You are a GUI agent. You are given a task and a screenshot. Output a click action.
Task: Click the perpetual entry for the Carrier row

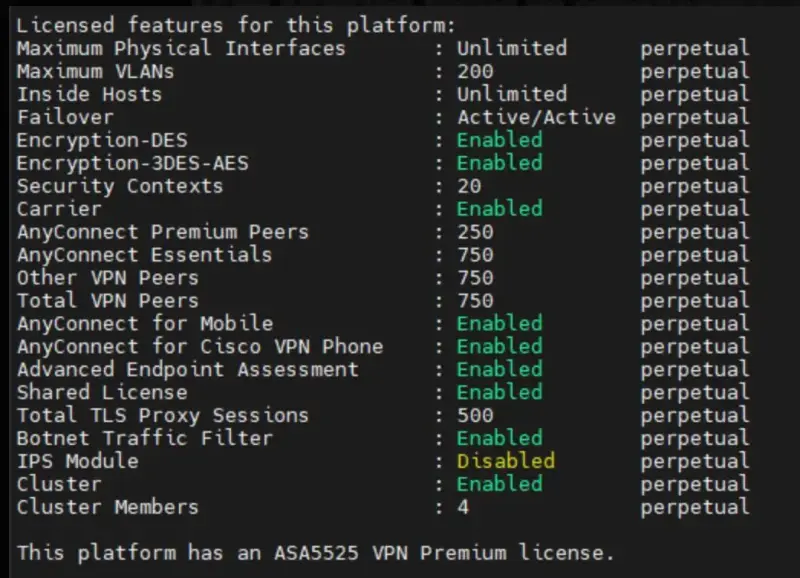point(694,209)
